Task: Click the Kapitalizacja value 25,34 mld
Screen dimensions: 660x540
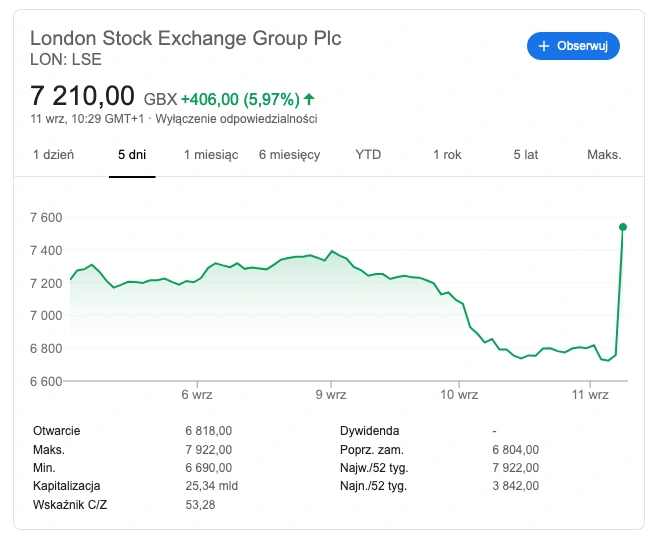Action: tap(212, 486)
